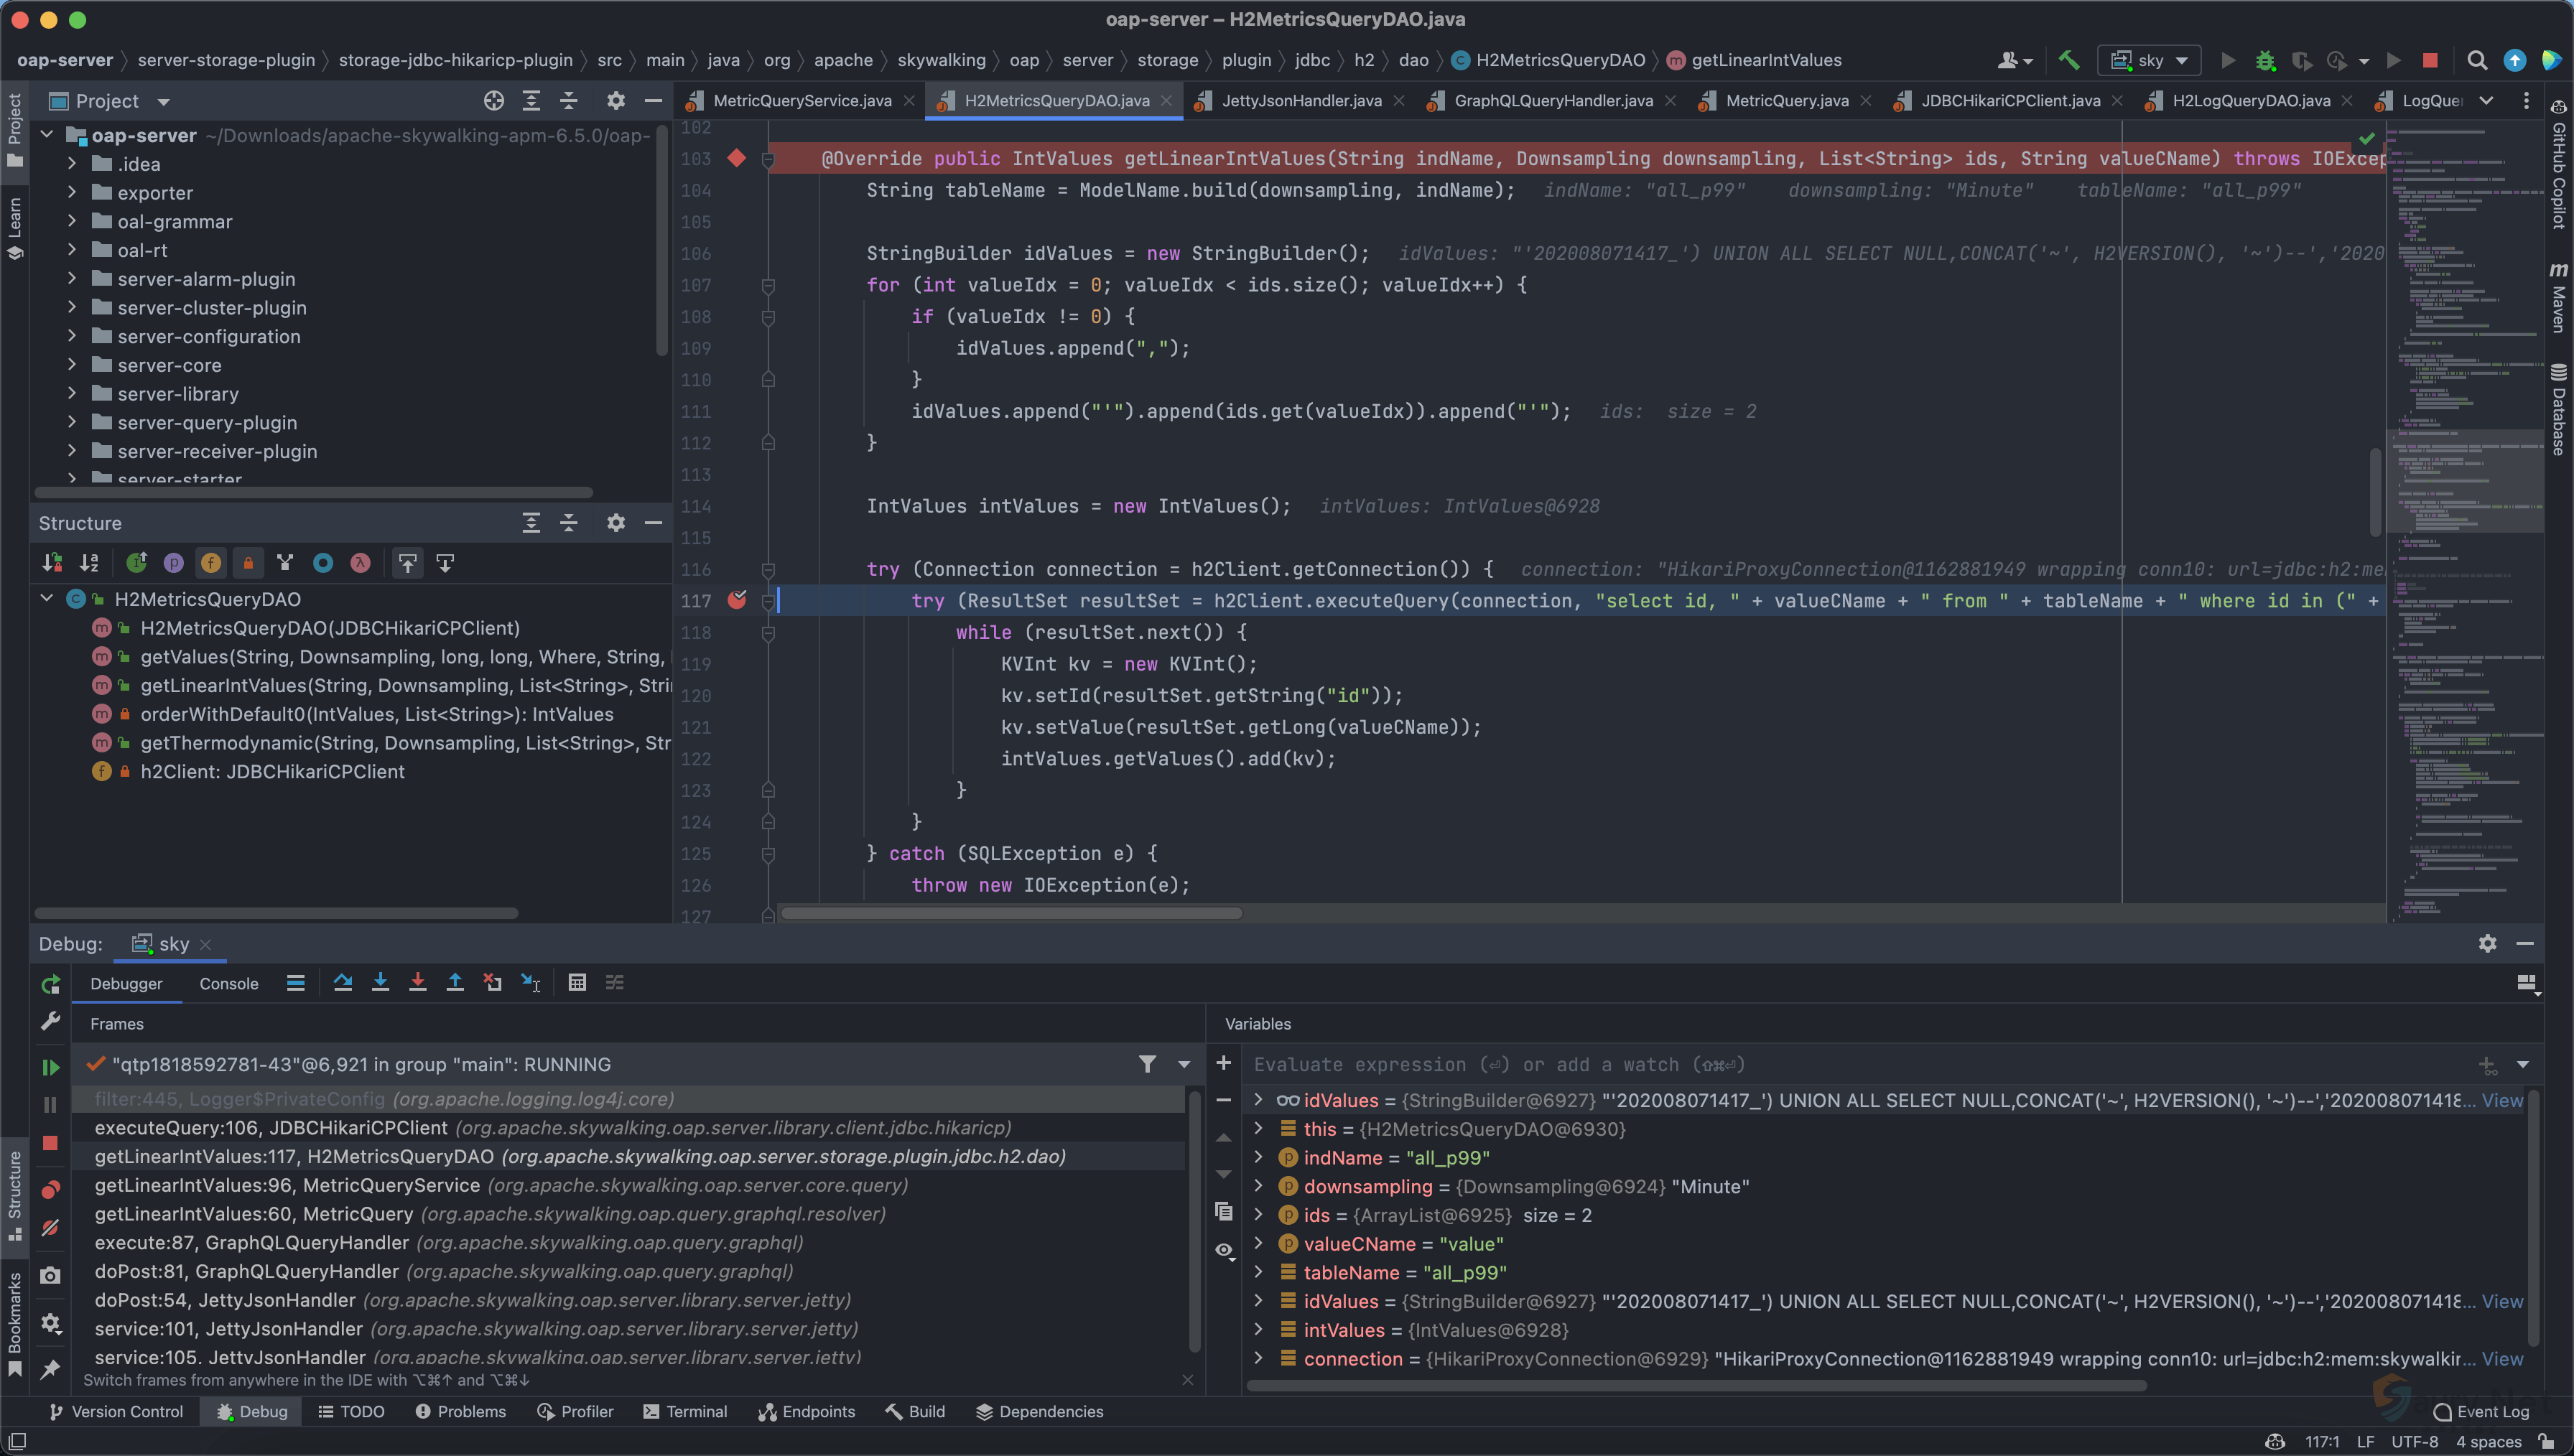The width and height of the screenshot is (2574, 1456).
Task: Expand the ids variable in Variables panel
Action: (x=1259, y=1215)
